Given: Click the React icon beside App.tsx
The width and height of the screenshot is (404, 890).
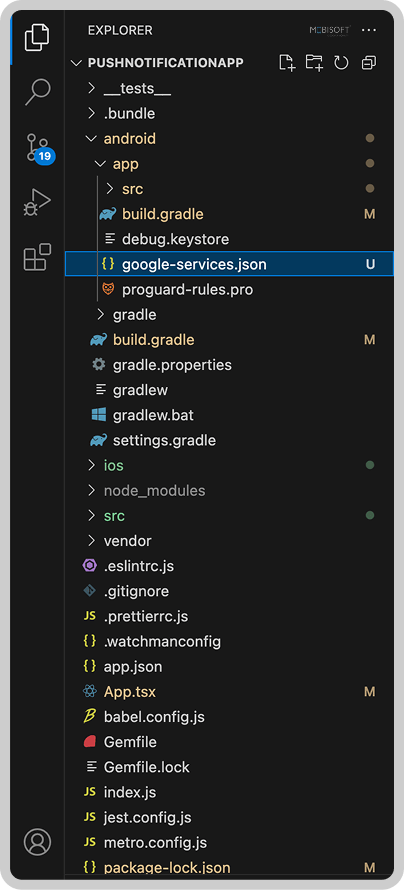Looking at the screenshot, I should (90, 691).
